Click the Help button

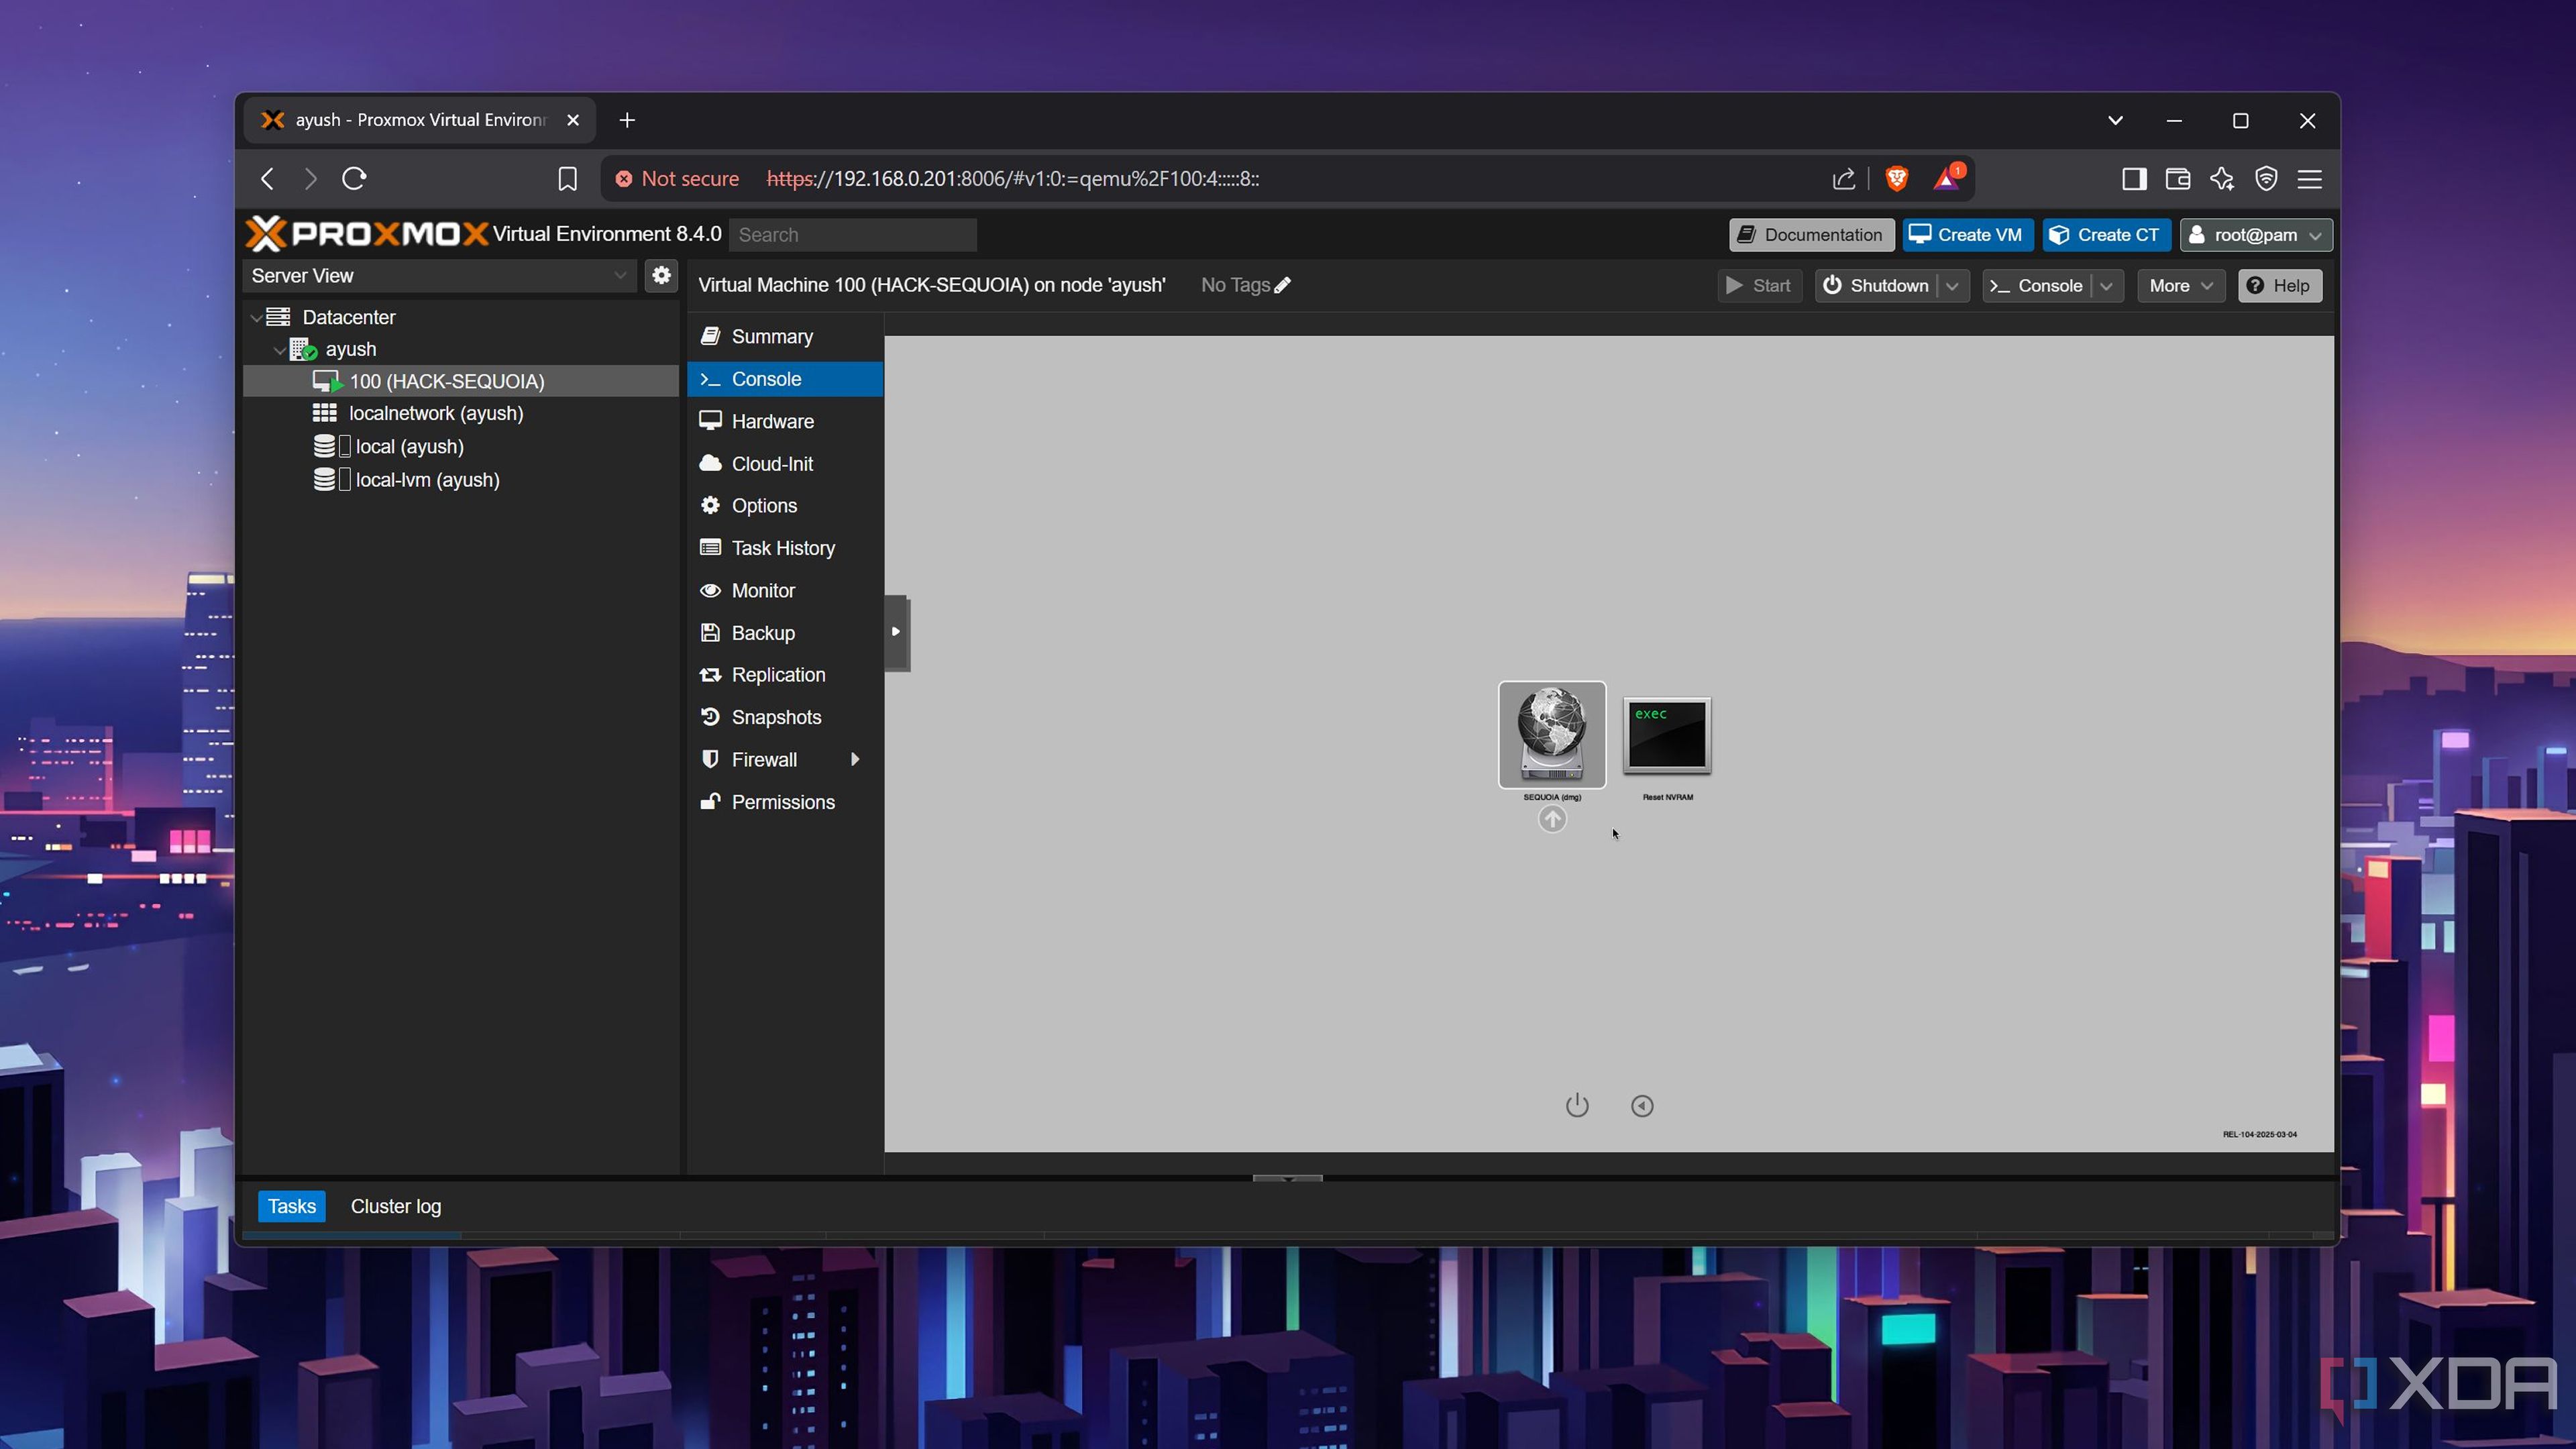pyautogui.click(x=2279, y=286)
